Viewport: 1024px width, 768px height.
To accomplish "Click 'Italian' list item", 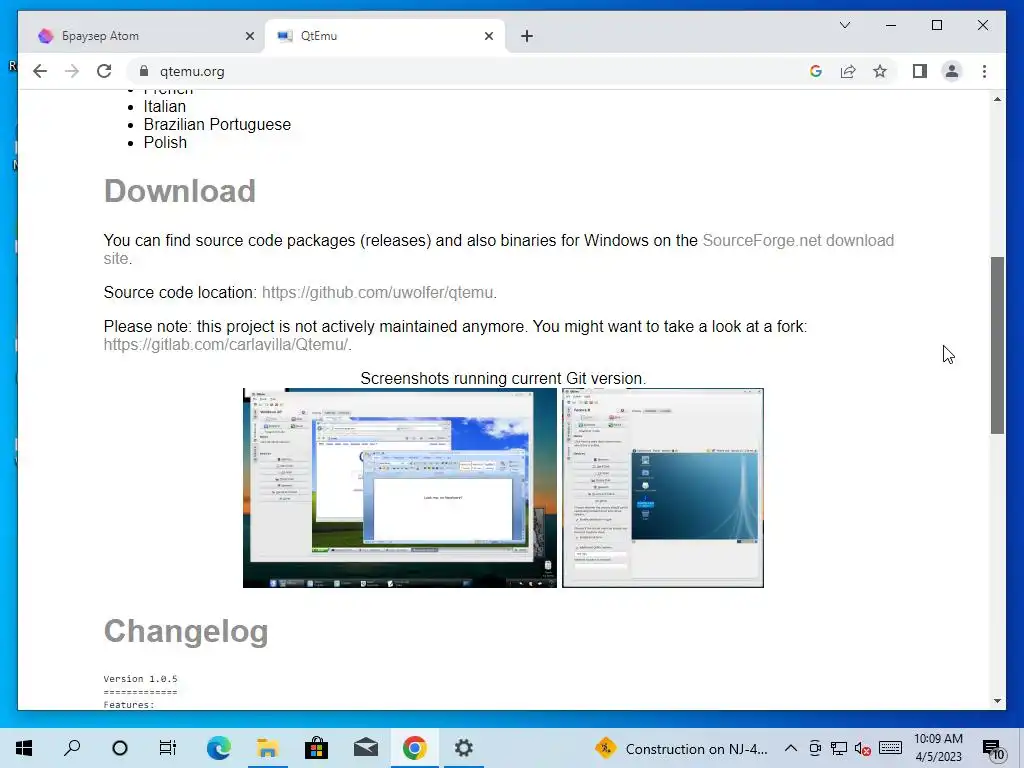I will [x=165, y=106].
